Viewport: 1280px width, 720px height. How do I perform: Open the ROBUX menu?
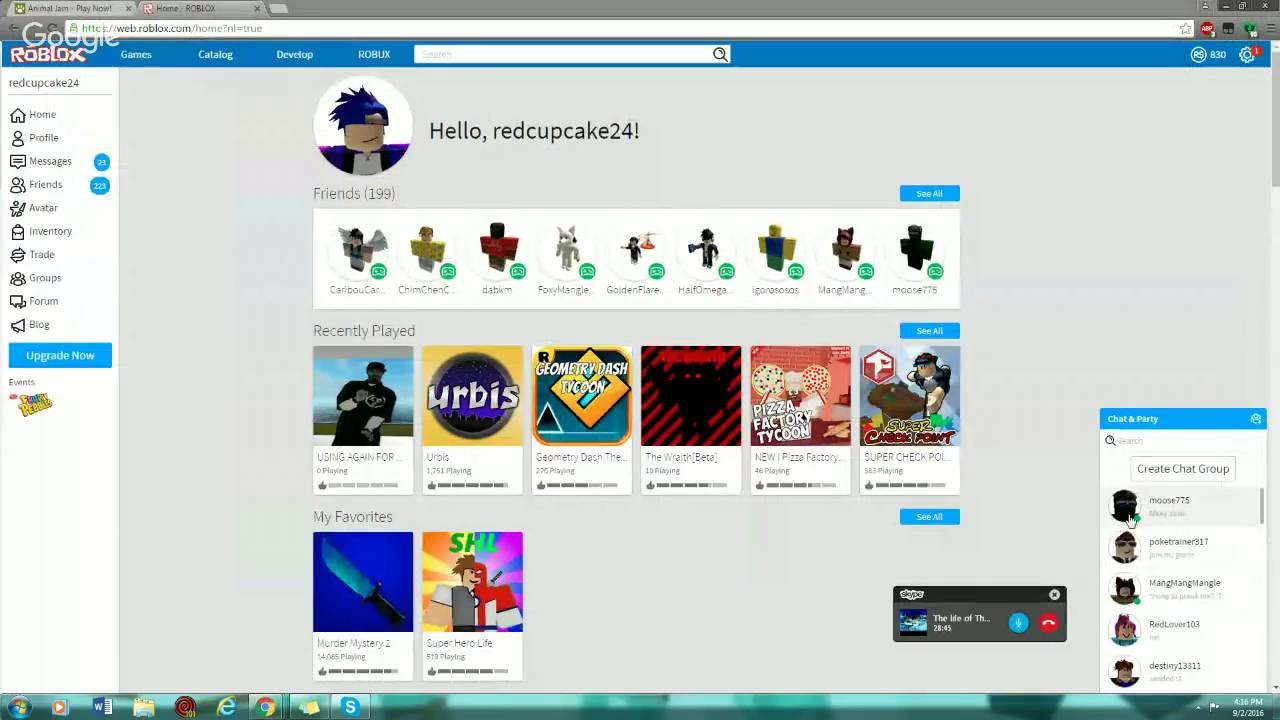(374, 54)
